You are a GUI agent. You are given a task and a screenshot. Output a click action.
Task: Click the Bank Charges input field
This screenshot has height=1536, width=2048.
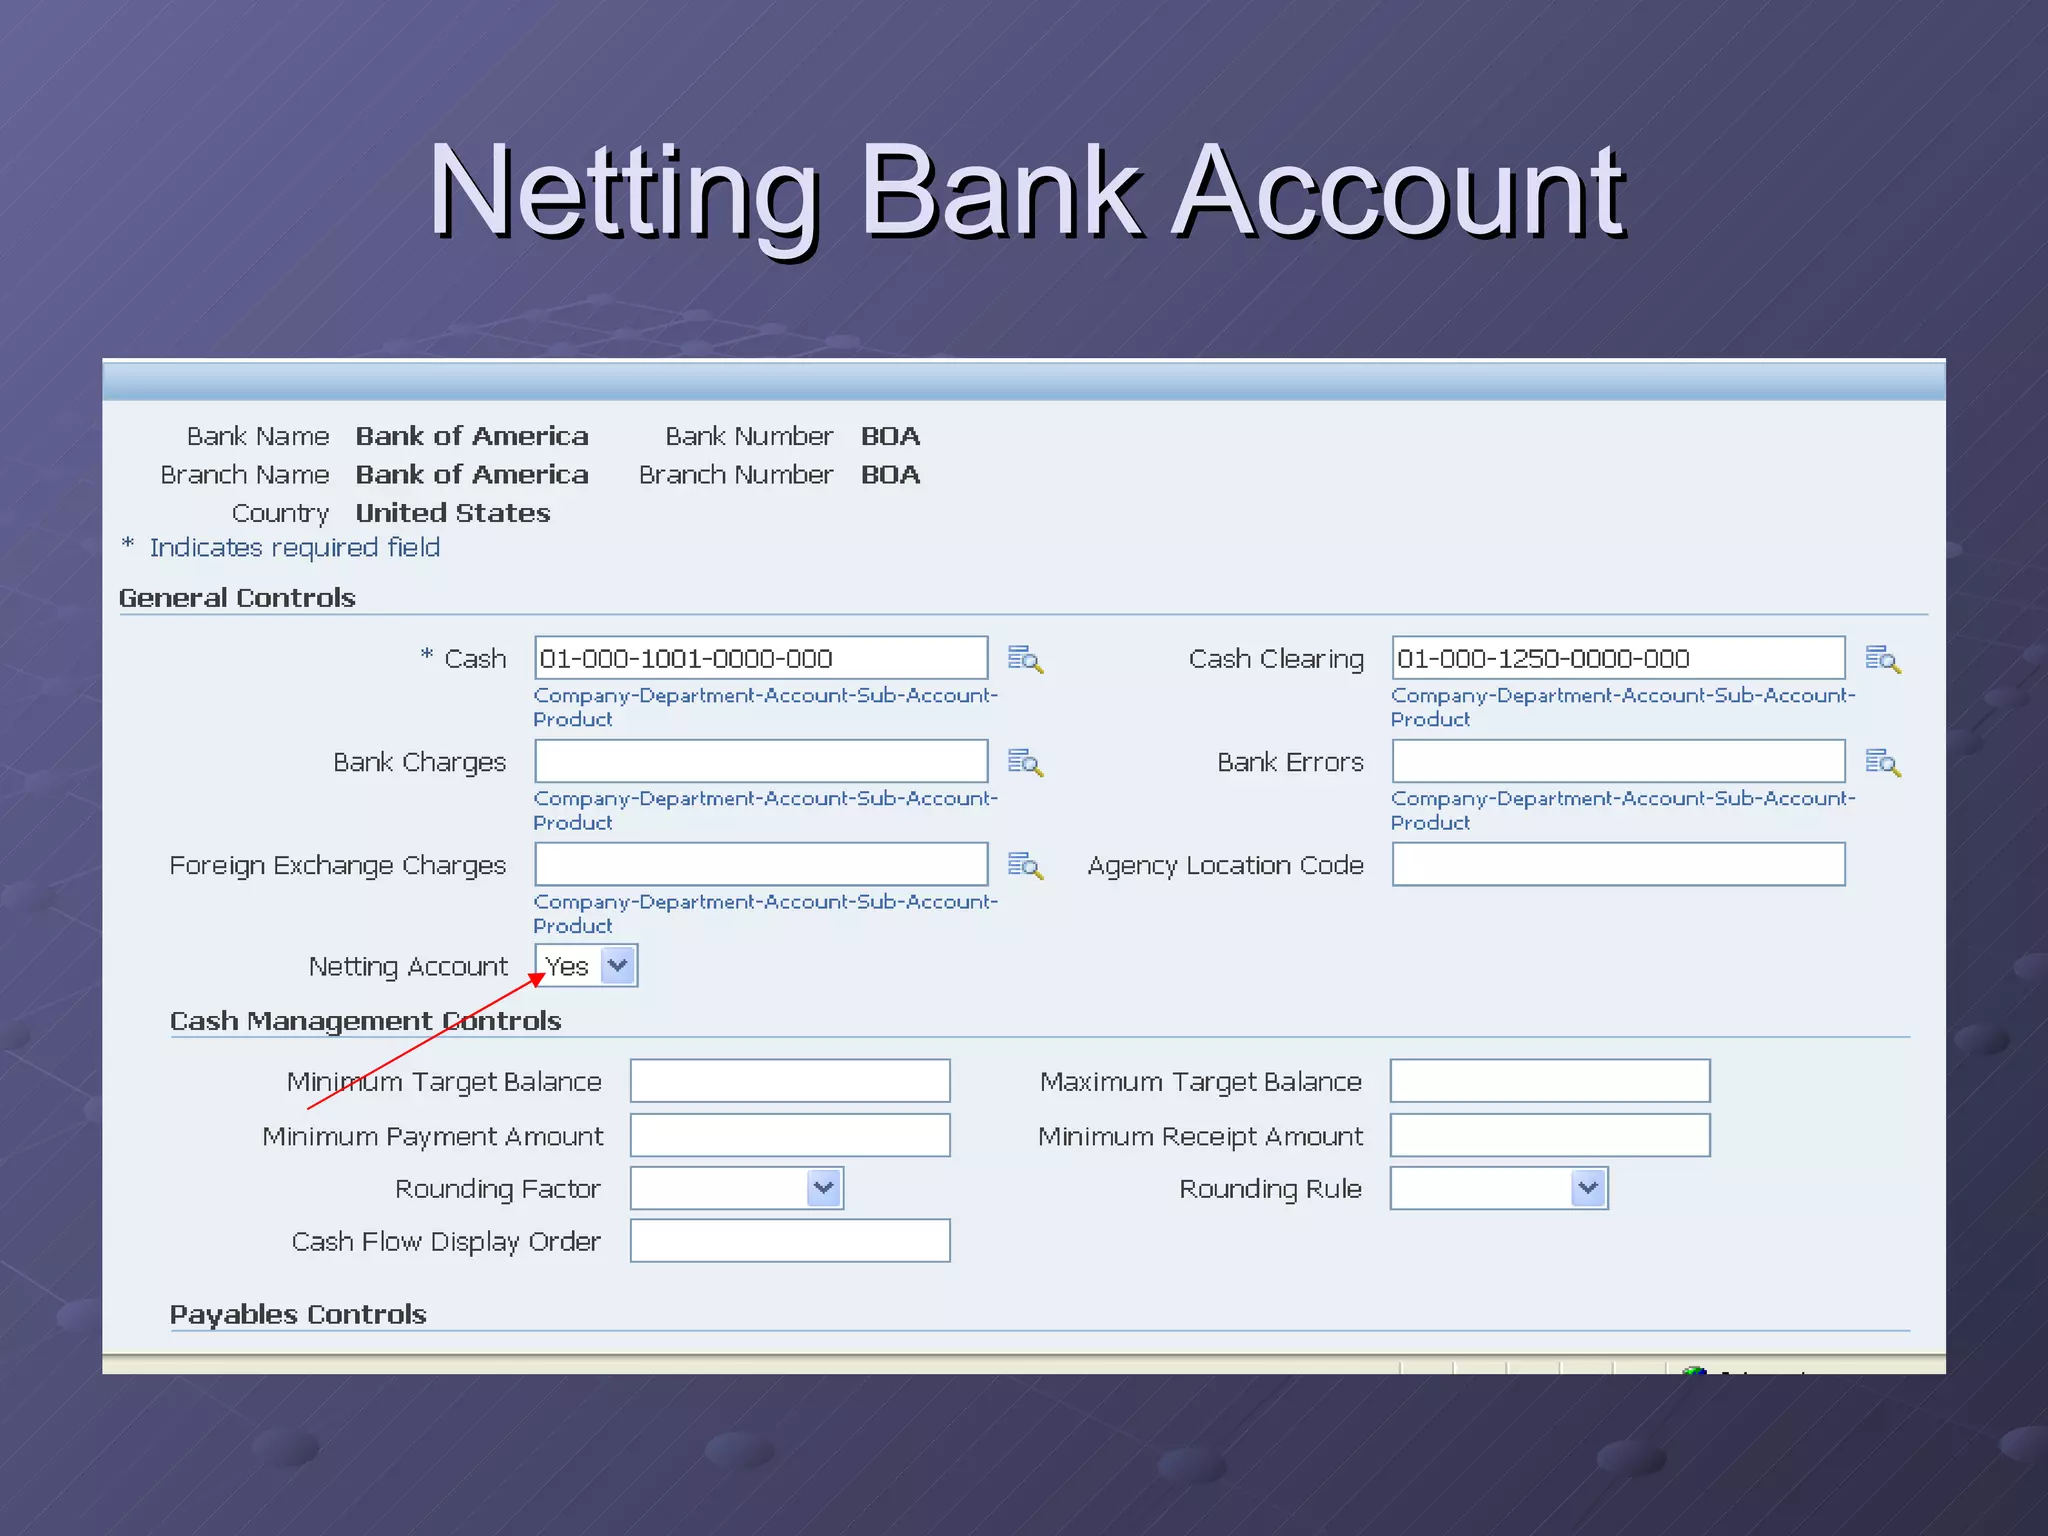(x=761, y=761)
